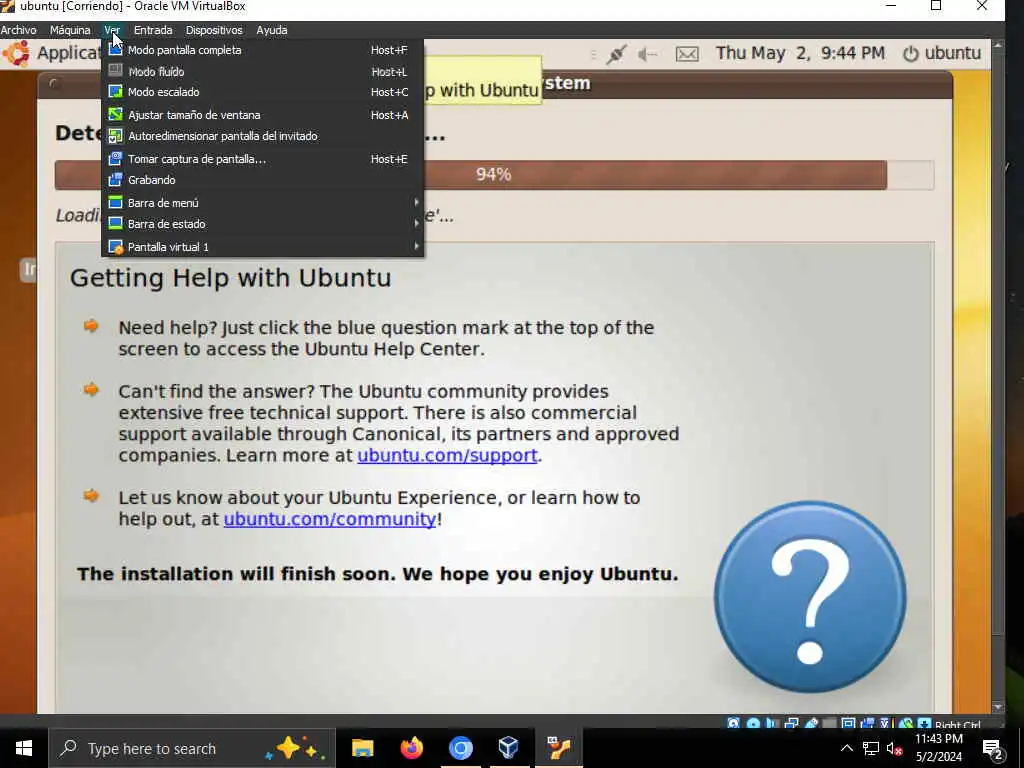
Task: Close the open Ver menu
Action: coord(112,30)
